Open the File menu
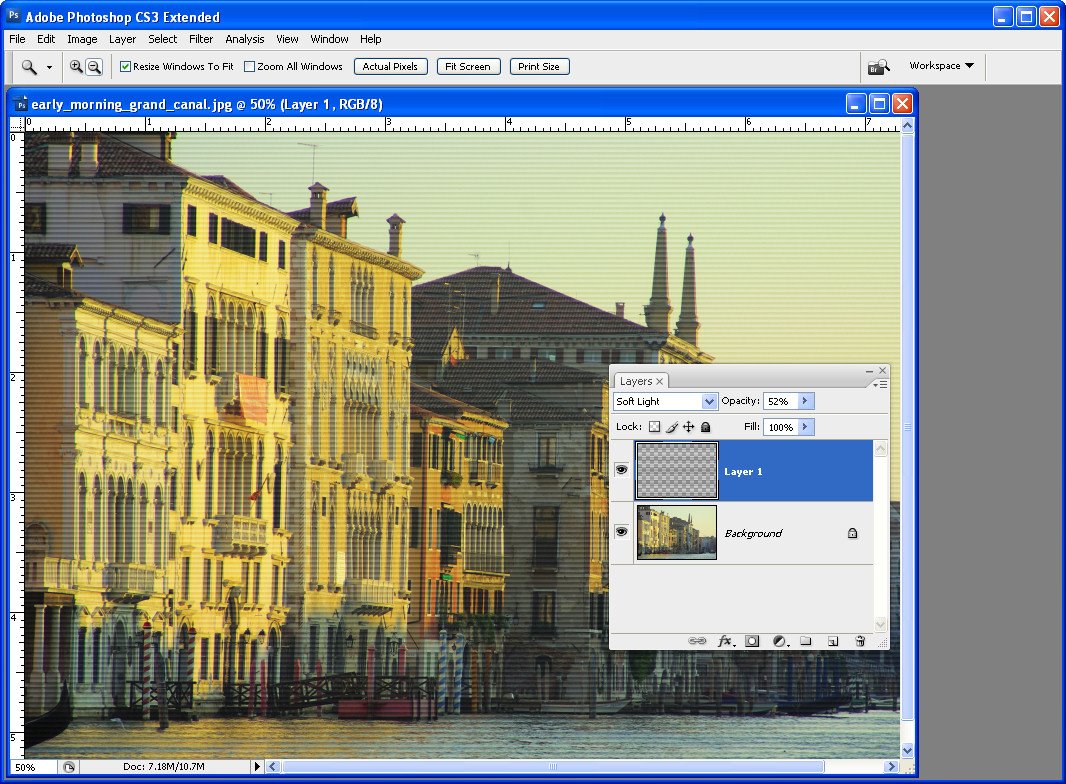This screenshot has width=1066, height=784. point(17,39)
